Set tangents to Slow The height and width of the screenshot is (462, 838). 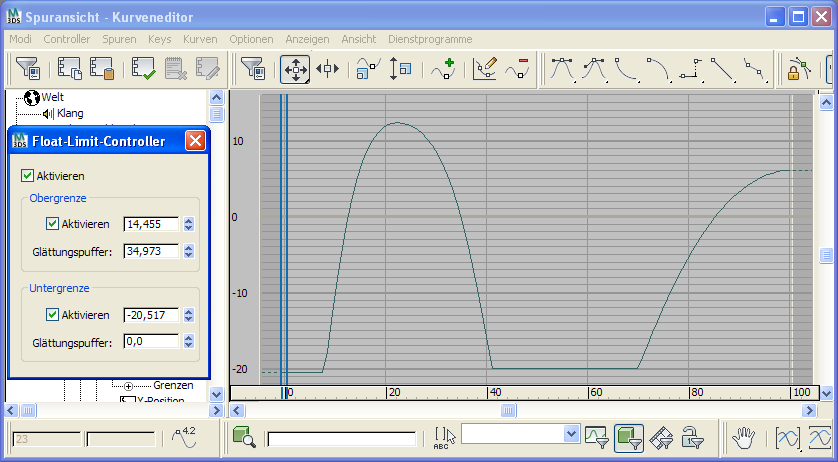[x=658, y=69]
